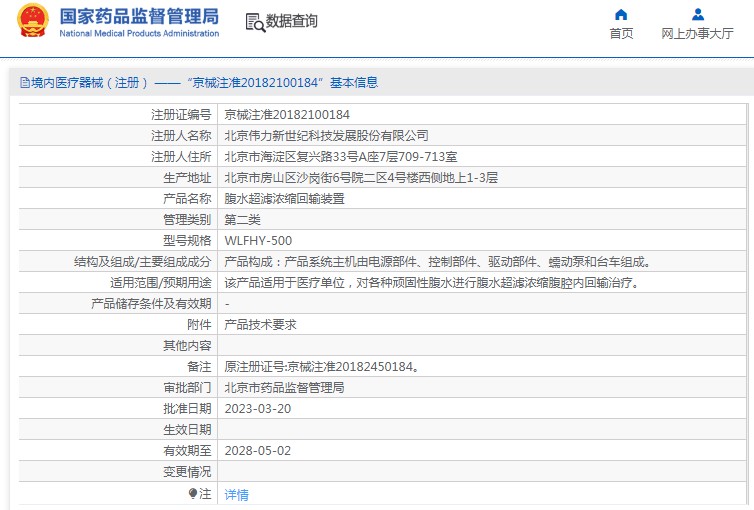
Task: Click the 网上办事大厅 text label
Action: (697, 34)
